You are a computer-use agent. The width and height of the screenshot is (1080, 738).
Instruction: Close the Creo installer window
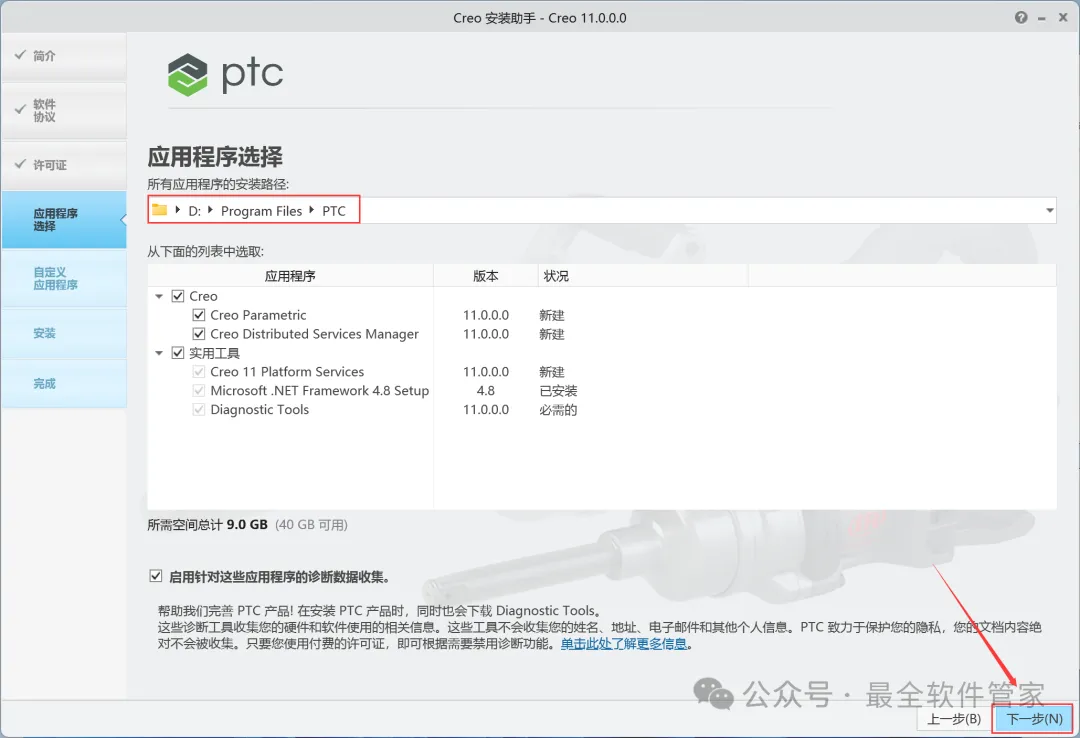(x=1063, y=18)
